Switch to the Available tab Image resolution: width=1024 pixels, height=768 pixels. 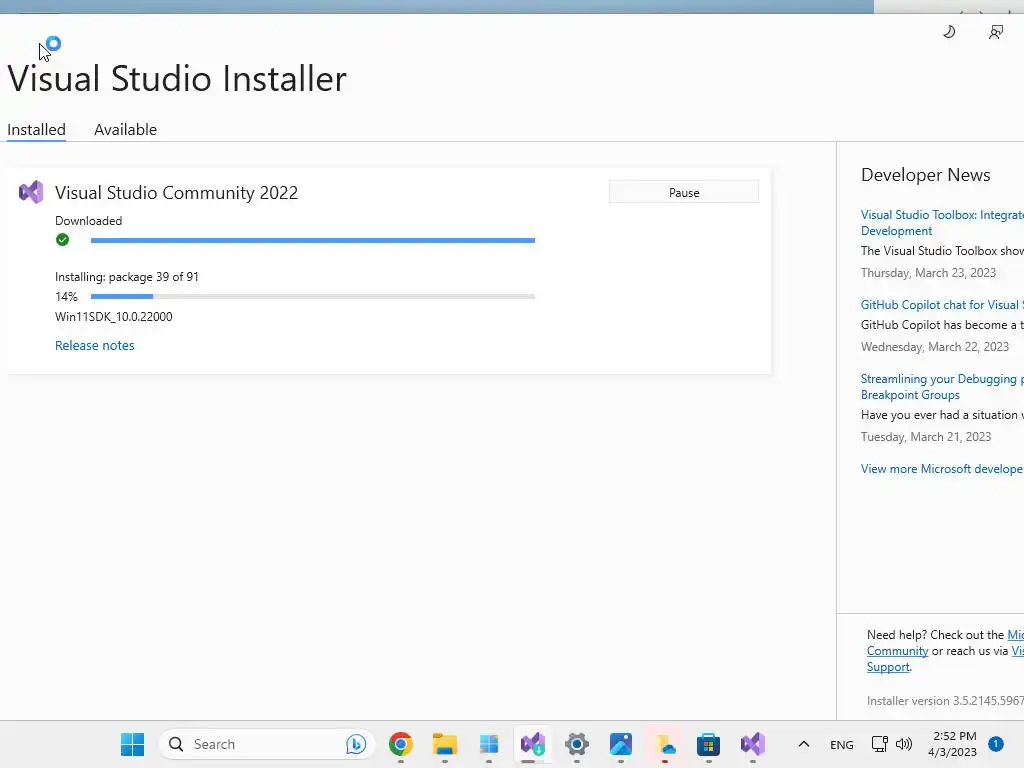pos(125,129)
